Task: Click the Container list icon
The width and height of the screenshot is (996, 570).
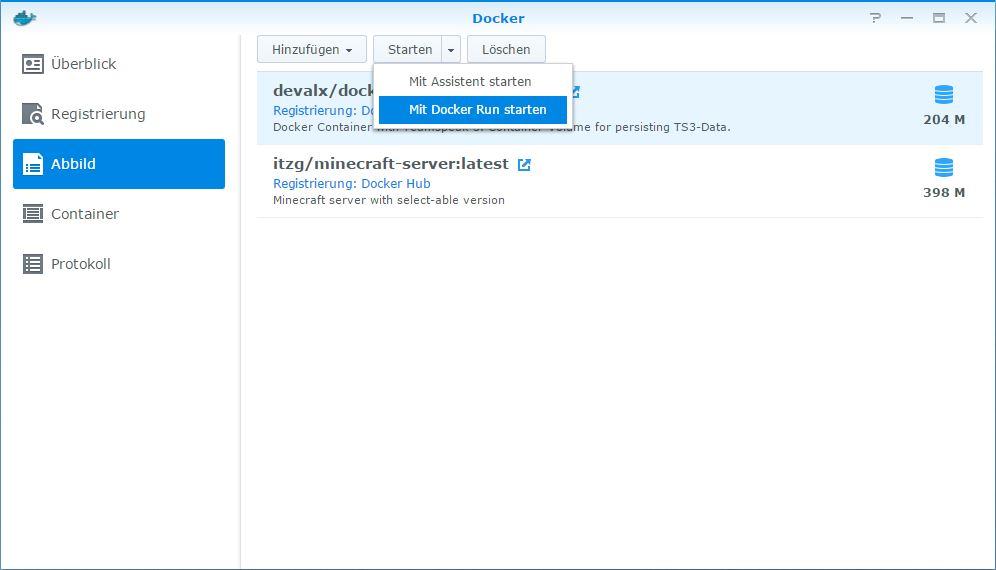Action: click(32, 214)
